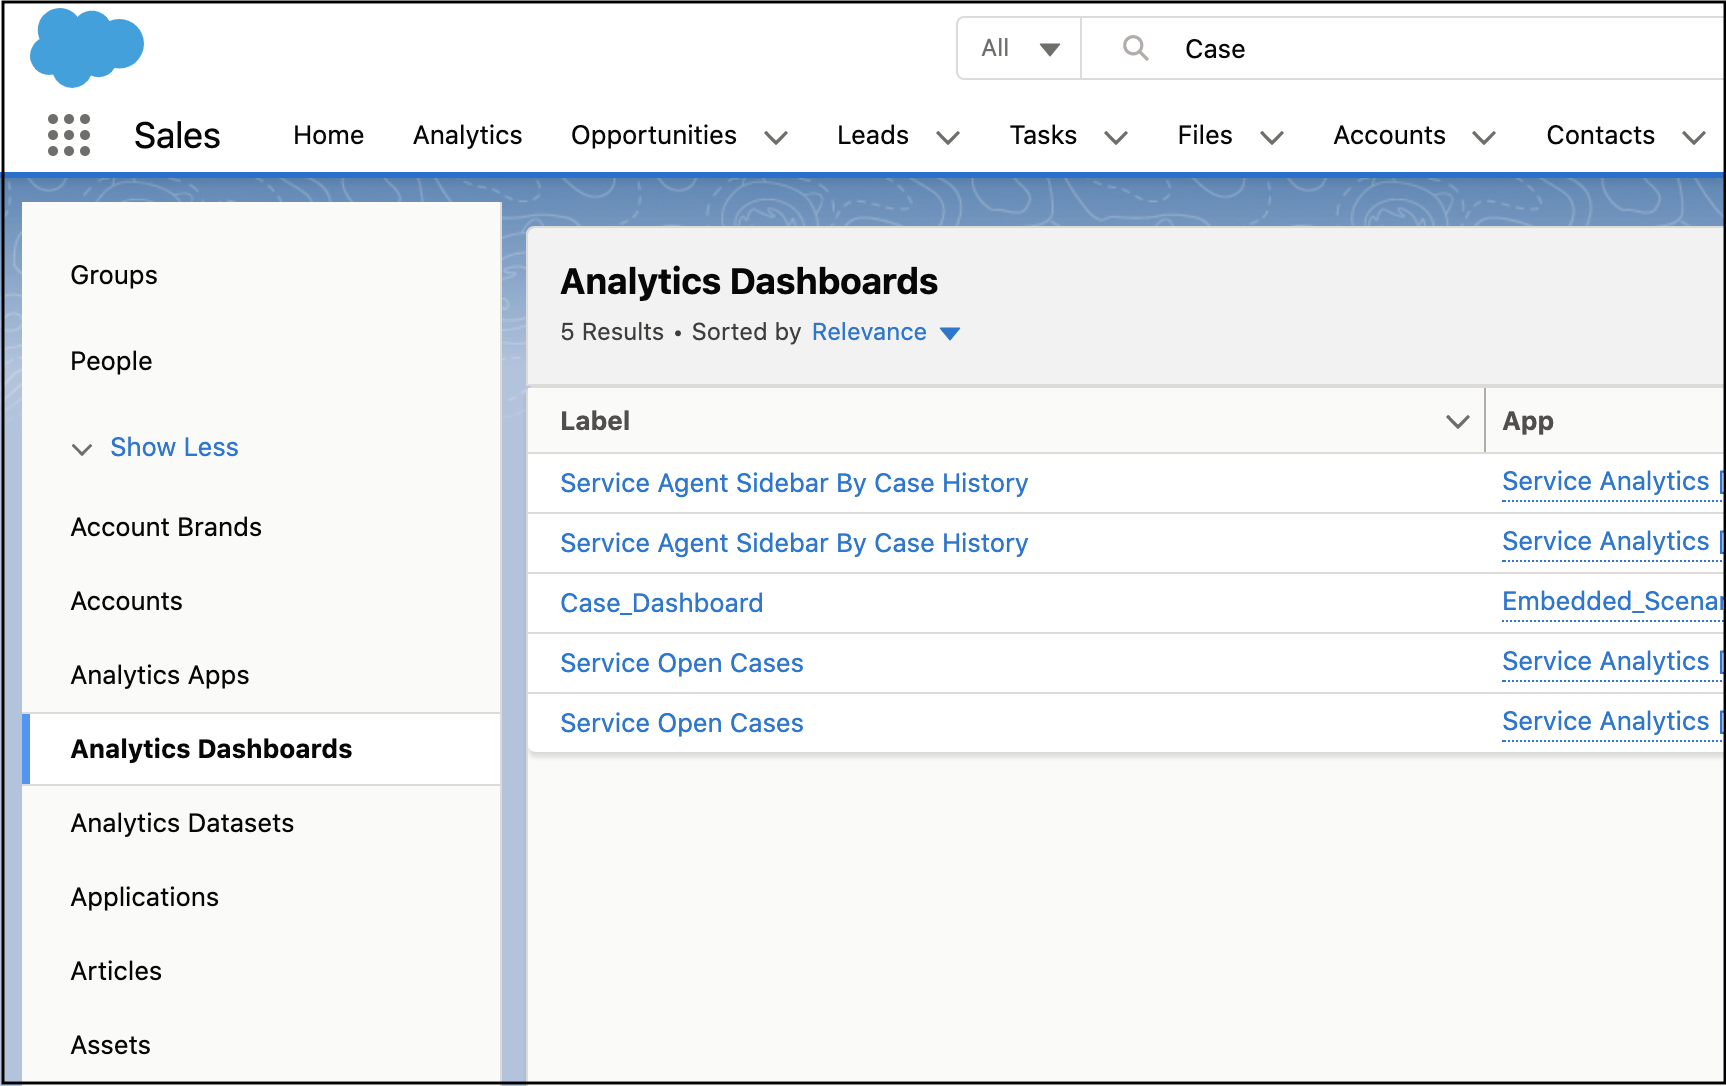Open the Home tab
Viewport: 1726px width, 1086px height.
(x=328, y=135)
